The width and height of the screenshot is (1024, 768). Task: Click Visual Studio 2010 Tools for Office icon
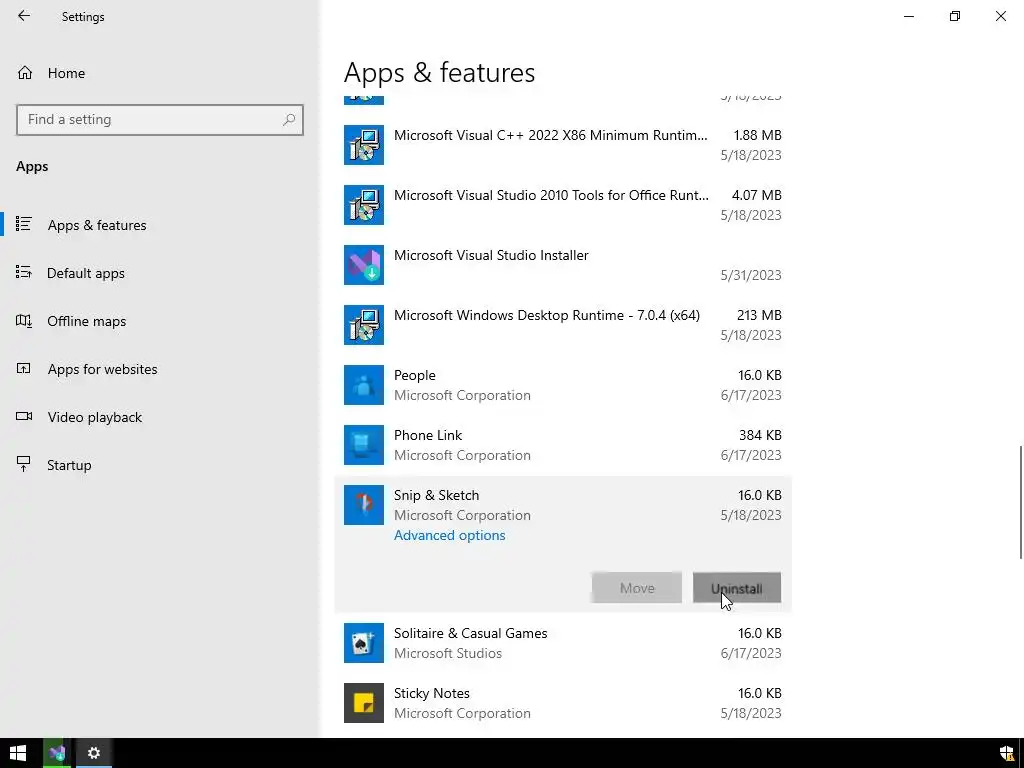tap(364, 205)
